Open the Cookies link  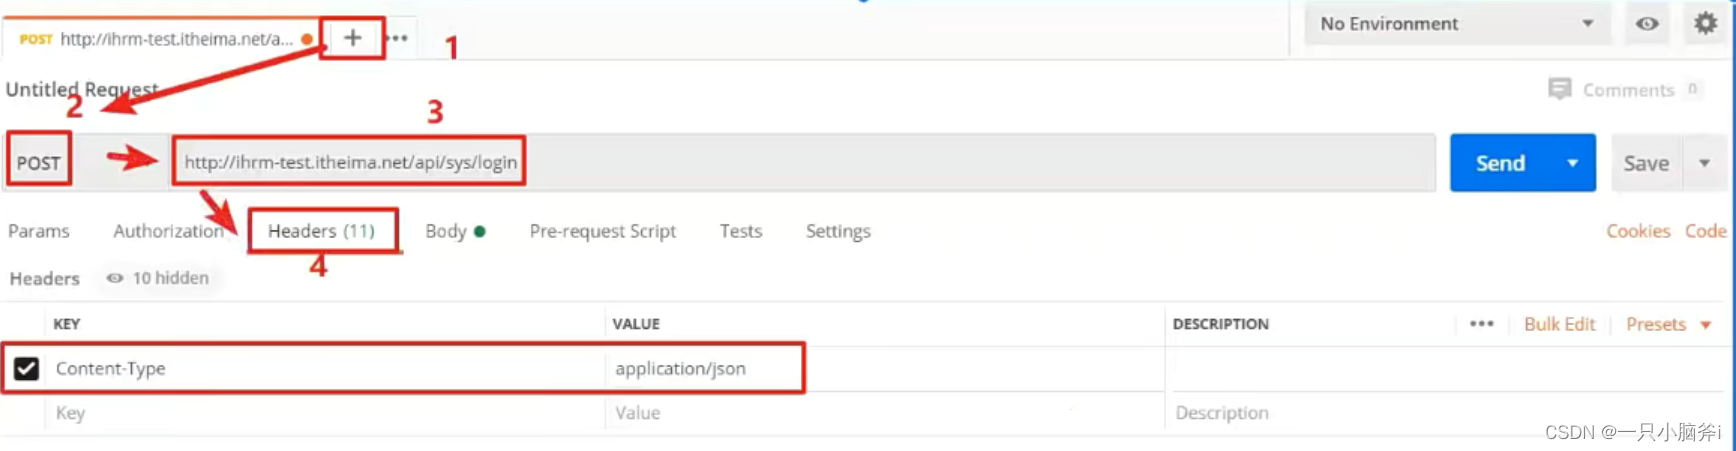[1638, 231]
